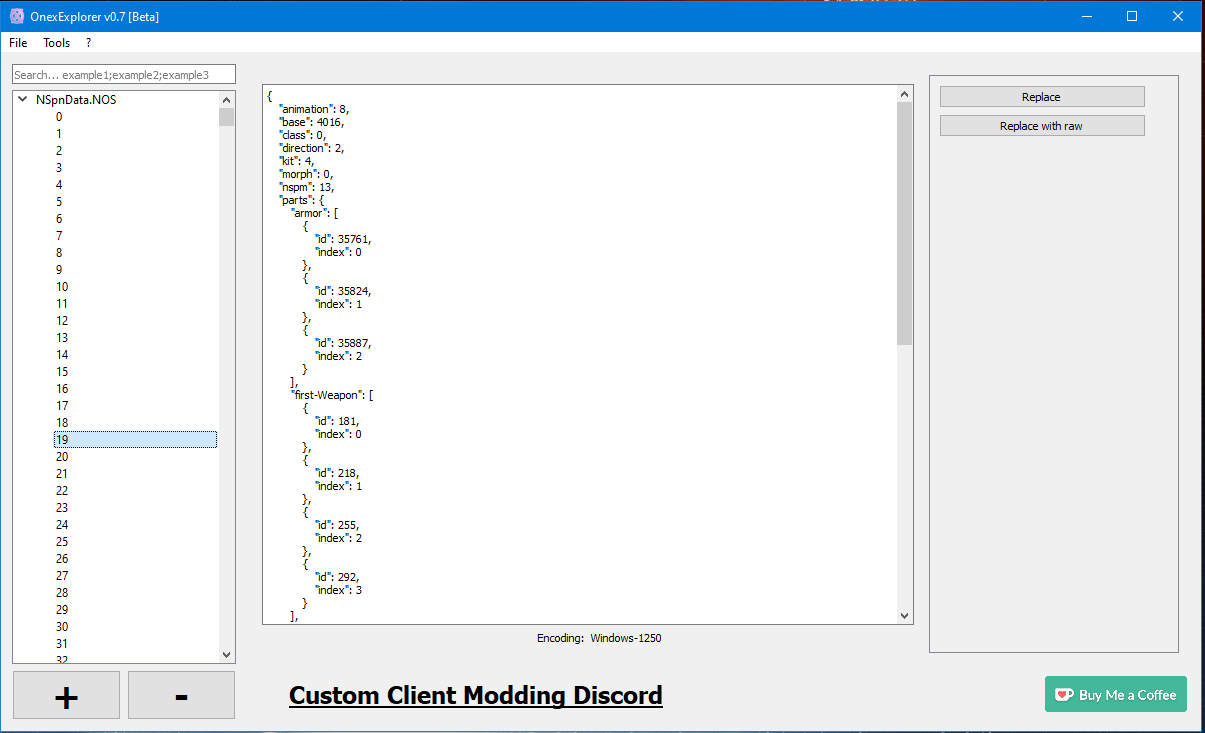
Task: Click inside the JSON text editor area
Action: click(600, 350)
